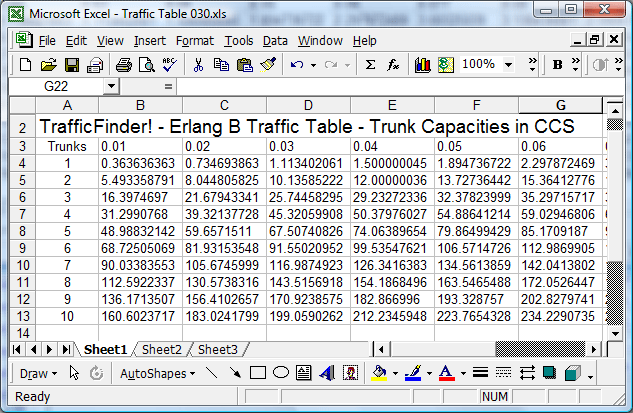The height and width of the screenshot is (413, 633).
Task: Undo the last action
Action: point(297,65)
